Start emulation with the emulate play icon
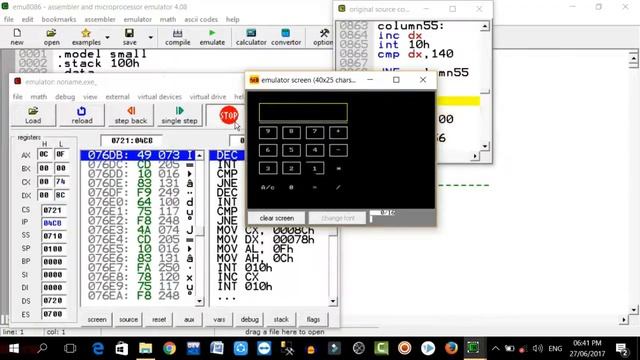 (x=212, y=37)
